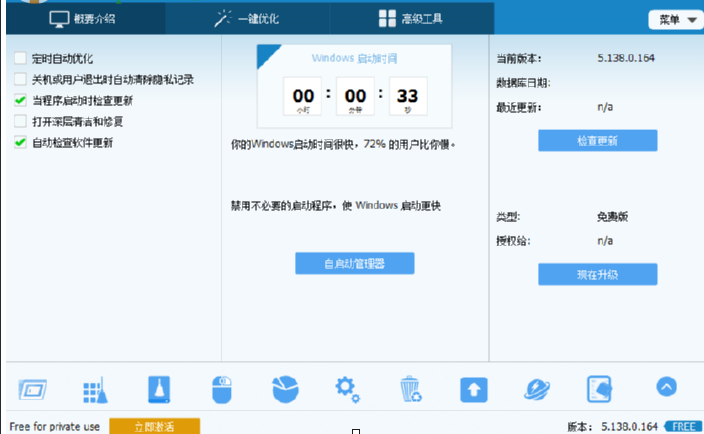Viewport: 704px width, 434px height.
Task: Expand the dock with round up-chevron button
Action: pyautogui.click(x=666, y=386)
